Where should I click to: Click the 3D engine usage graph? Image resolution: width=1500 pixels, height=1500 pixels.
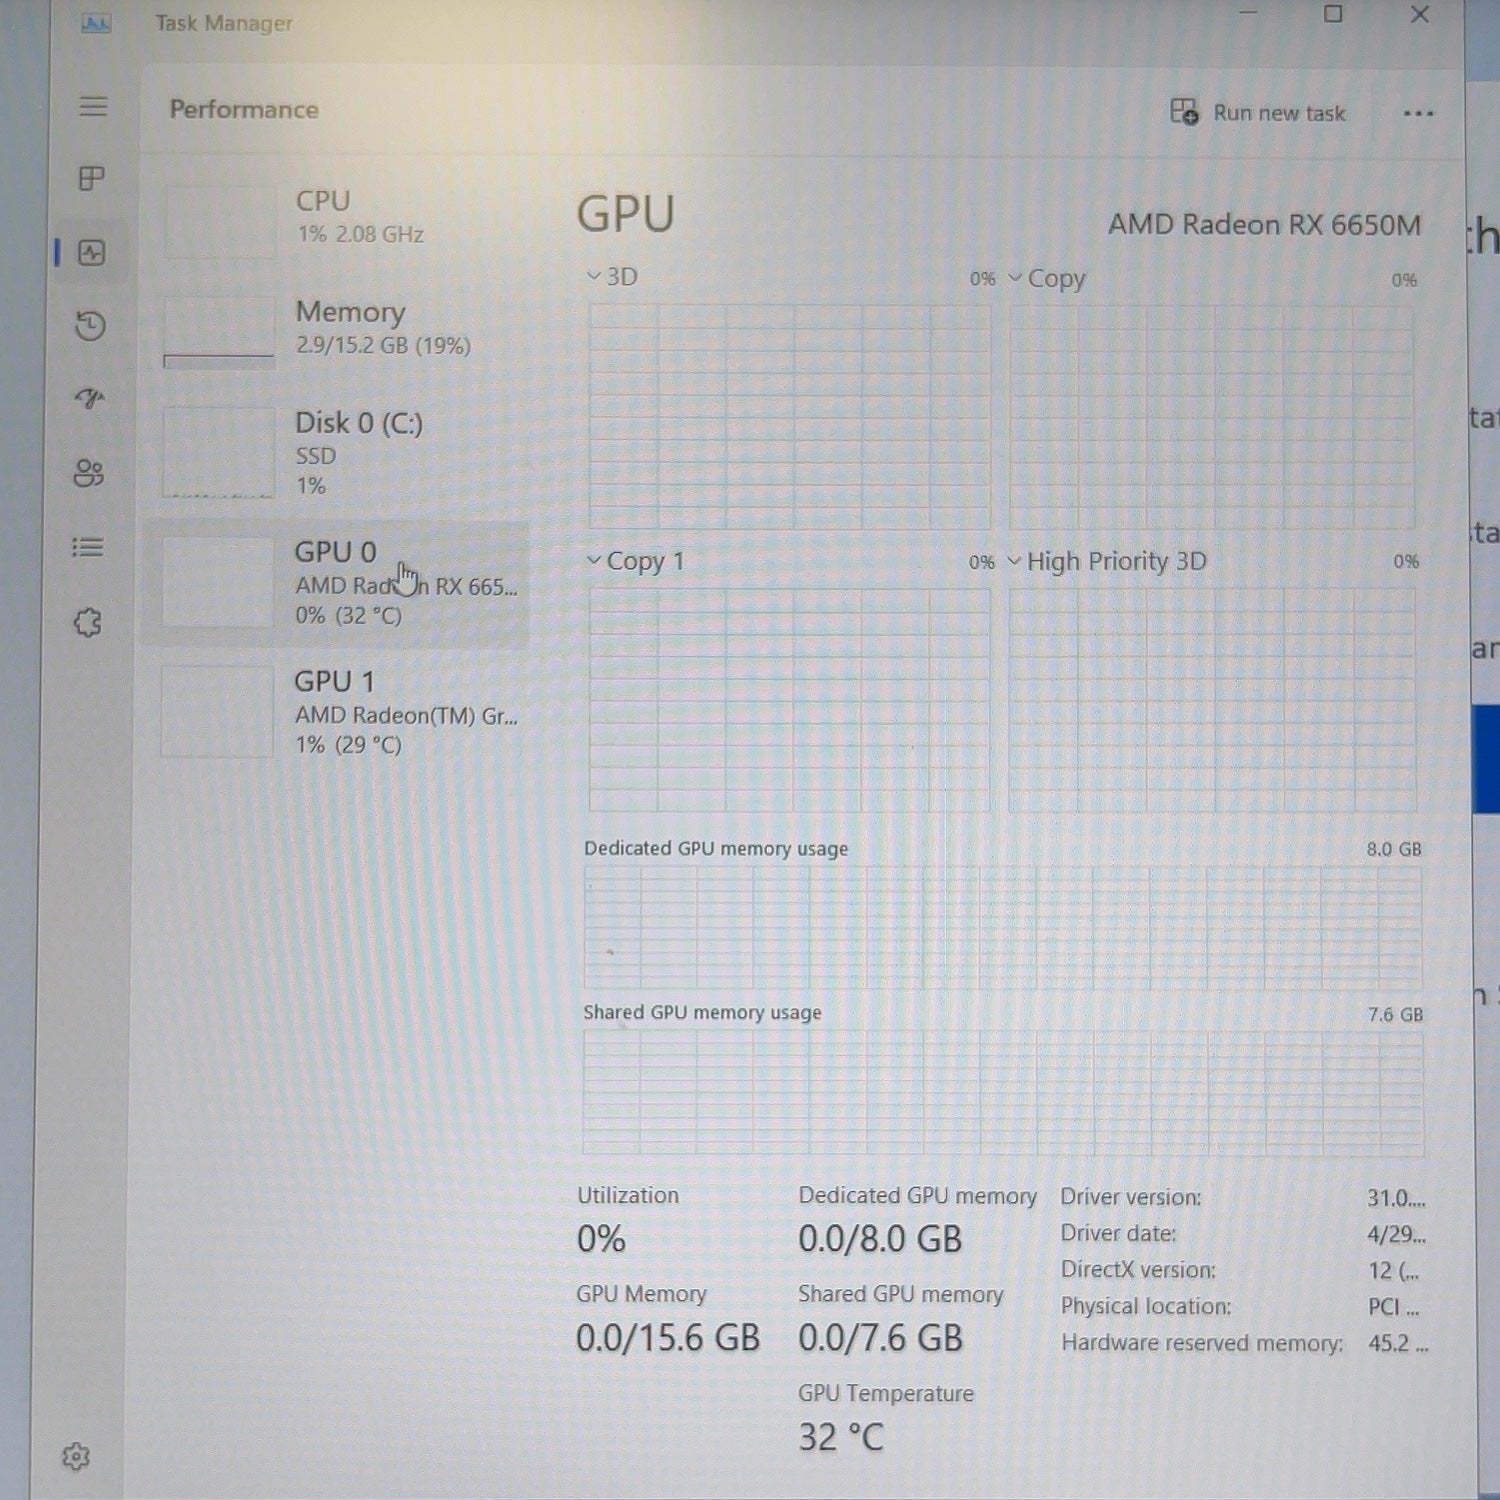pyautogui.click(x=789, y=416)
